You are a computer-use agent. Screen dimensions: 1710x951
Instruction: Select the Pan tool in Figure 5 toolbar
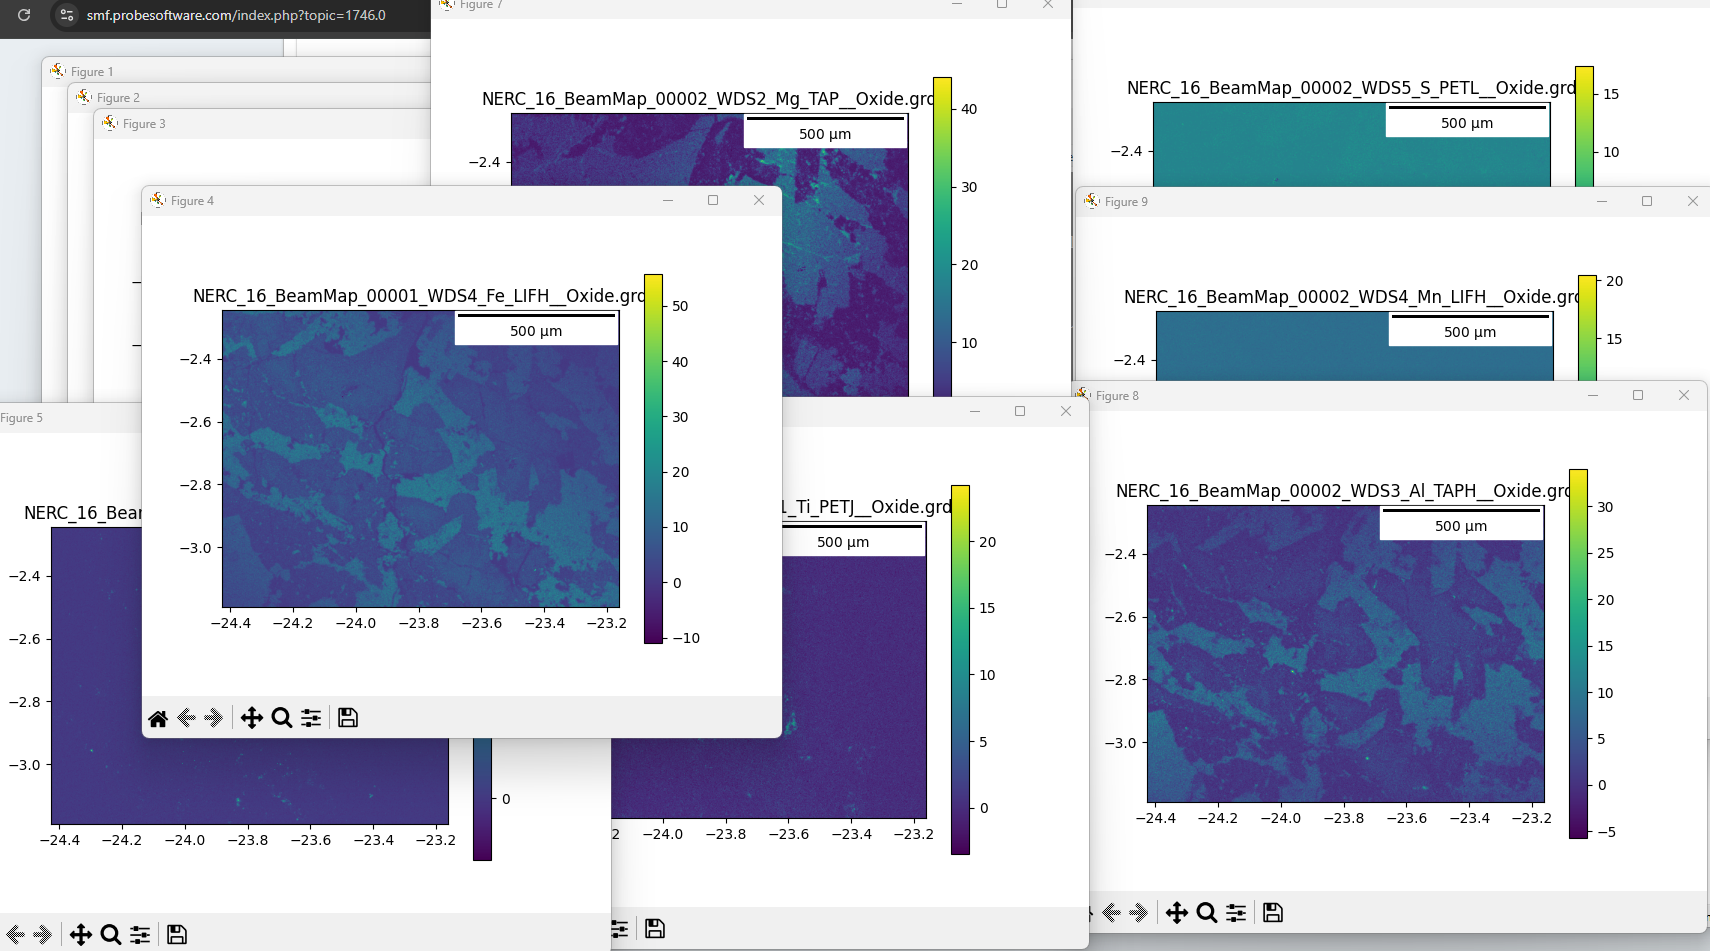(81, 935)
